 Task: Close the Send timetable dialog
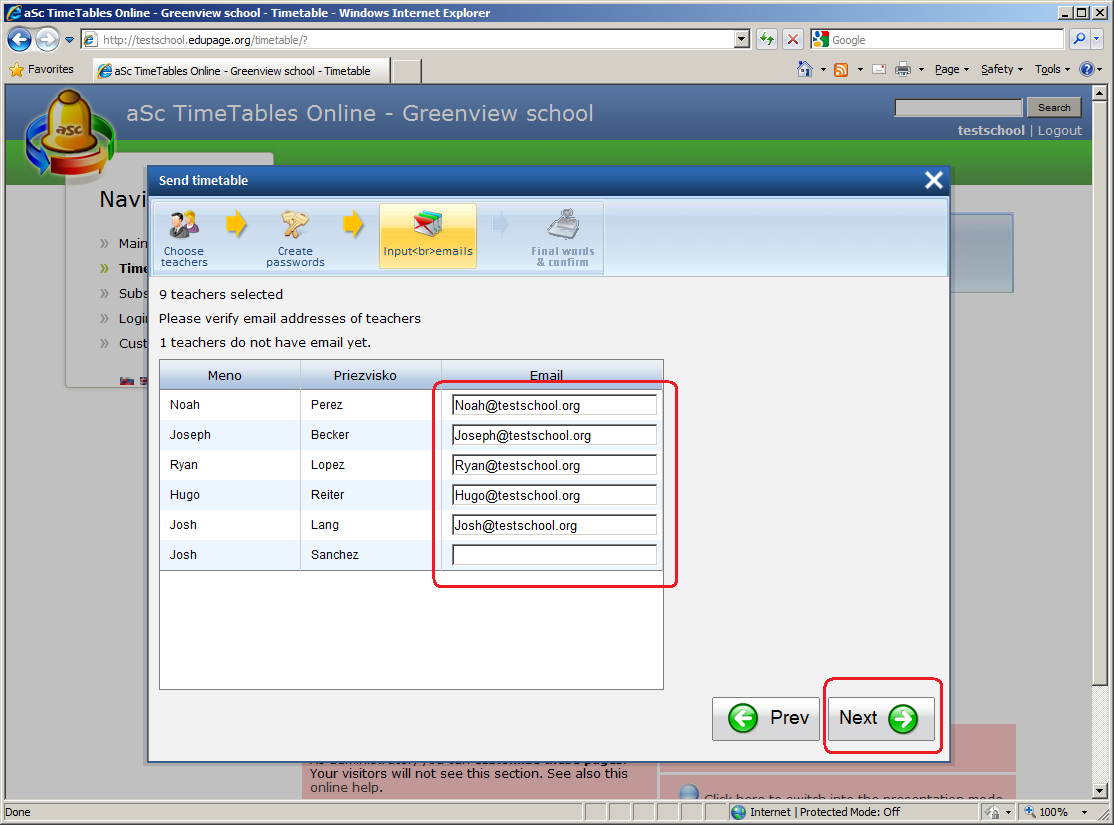[933, 180]
